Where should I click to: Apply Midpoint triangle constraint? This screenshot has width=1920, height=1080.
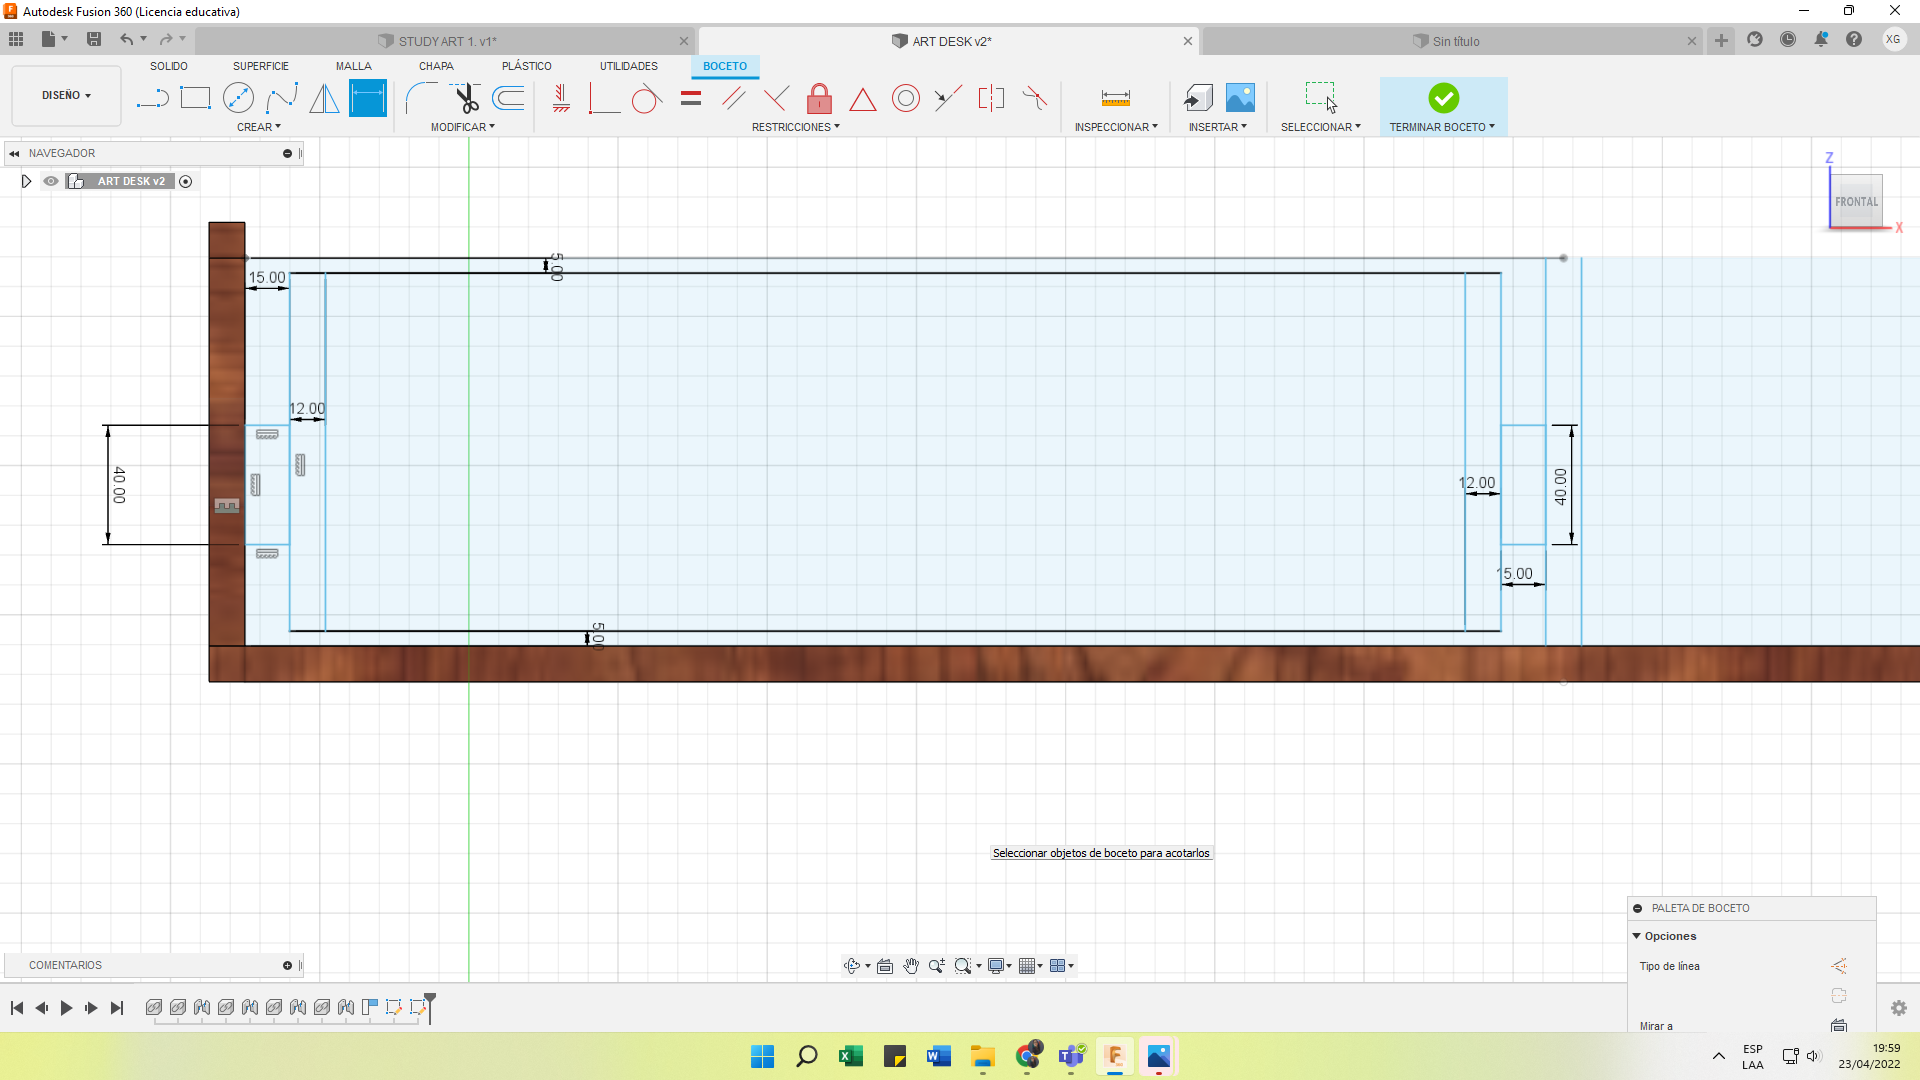[x=863, y=99]
